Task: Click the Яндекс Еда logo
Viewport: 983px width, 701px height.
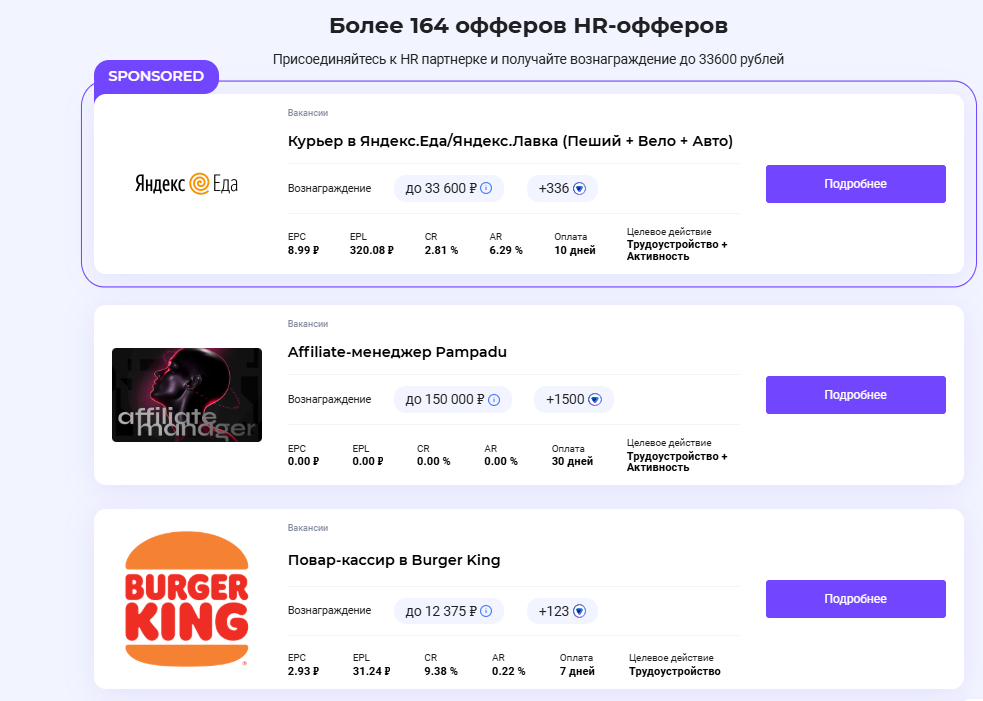Action: tap(186, 184)
